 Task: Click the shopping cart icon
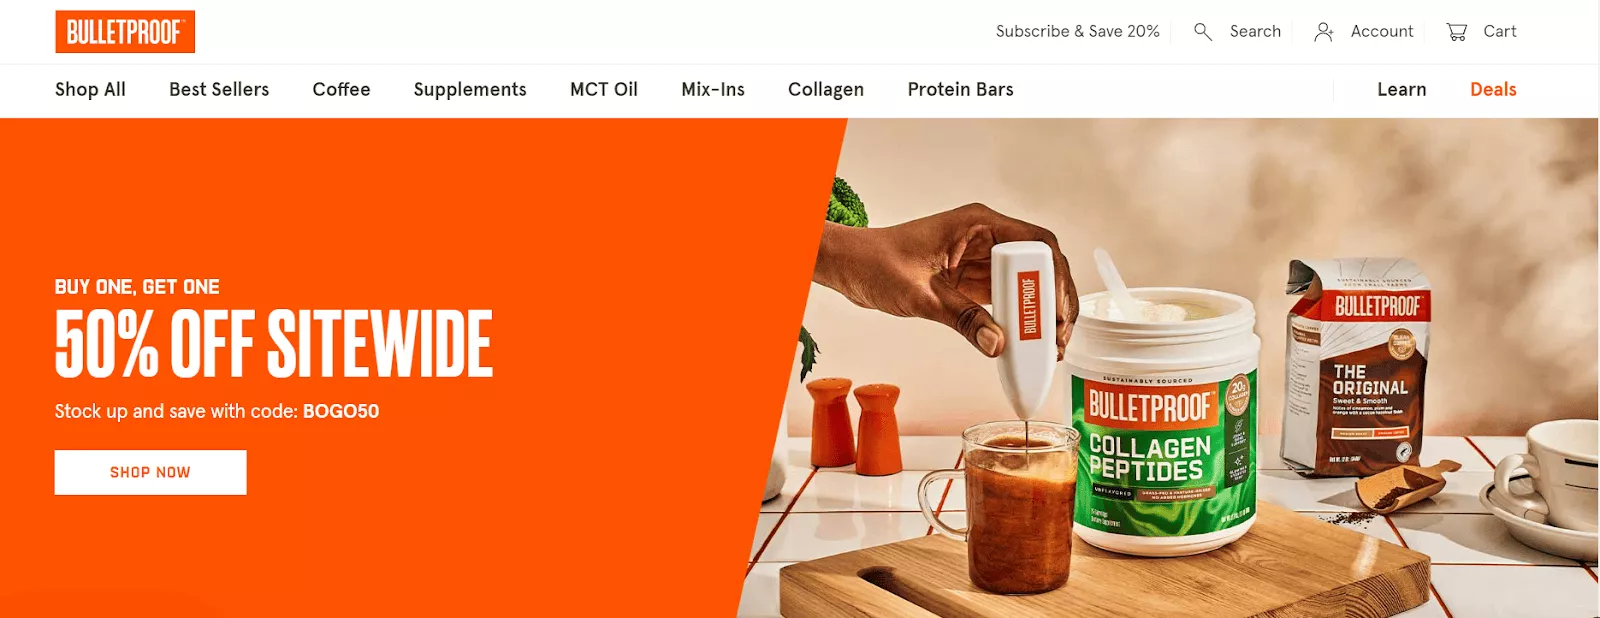1457,32
